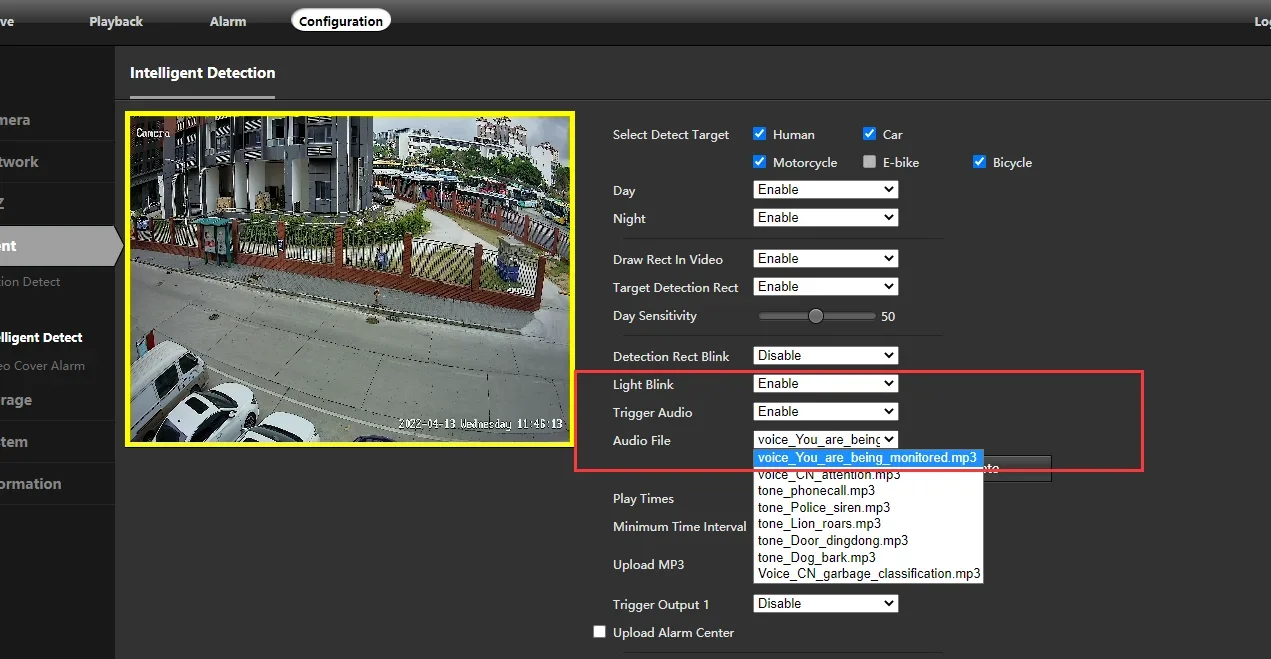Open the Trigger Output 1 dropdown
Image resolution: width=1271 pixels, height=659 pixels.
825,604
